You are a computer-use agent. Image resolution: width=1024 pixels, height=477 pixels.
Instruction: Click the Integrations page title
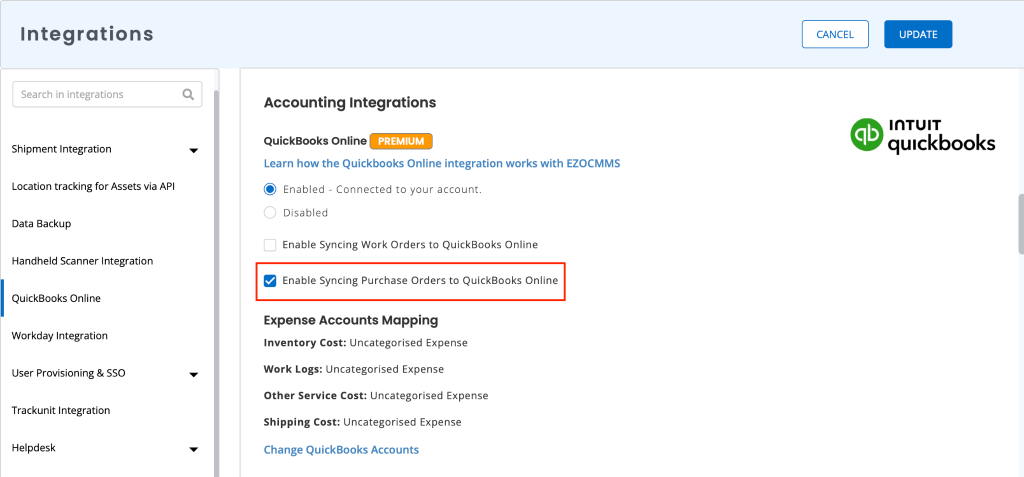pos(87,34)
